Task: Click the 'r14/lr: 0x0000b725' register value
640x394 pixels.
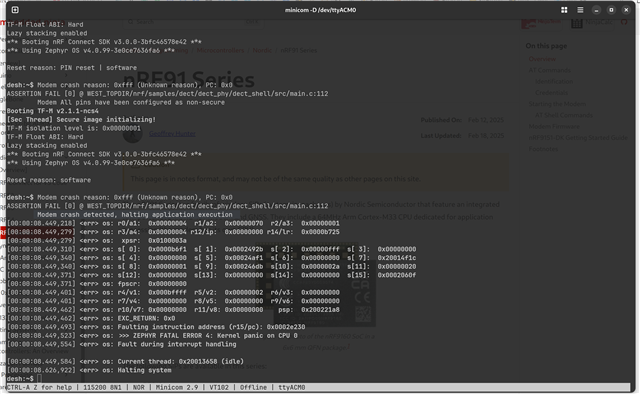Action: 303,232
